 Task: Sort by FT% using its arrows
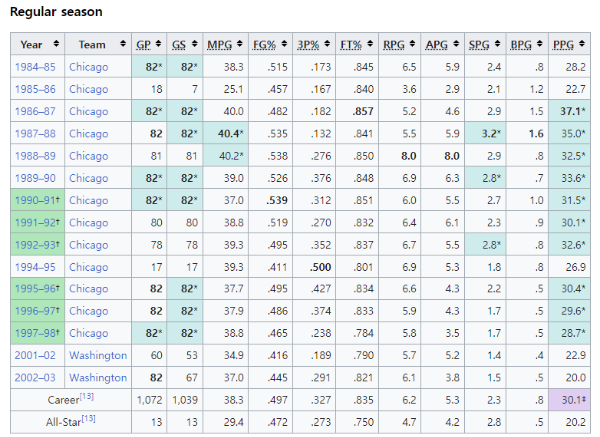point(370,44)
